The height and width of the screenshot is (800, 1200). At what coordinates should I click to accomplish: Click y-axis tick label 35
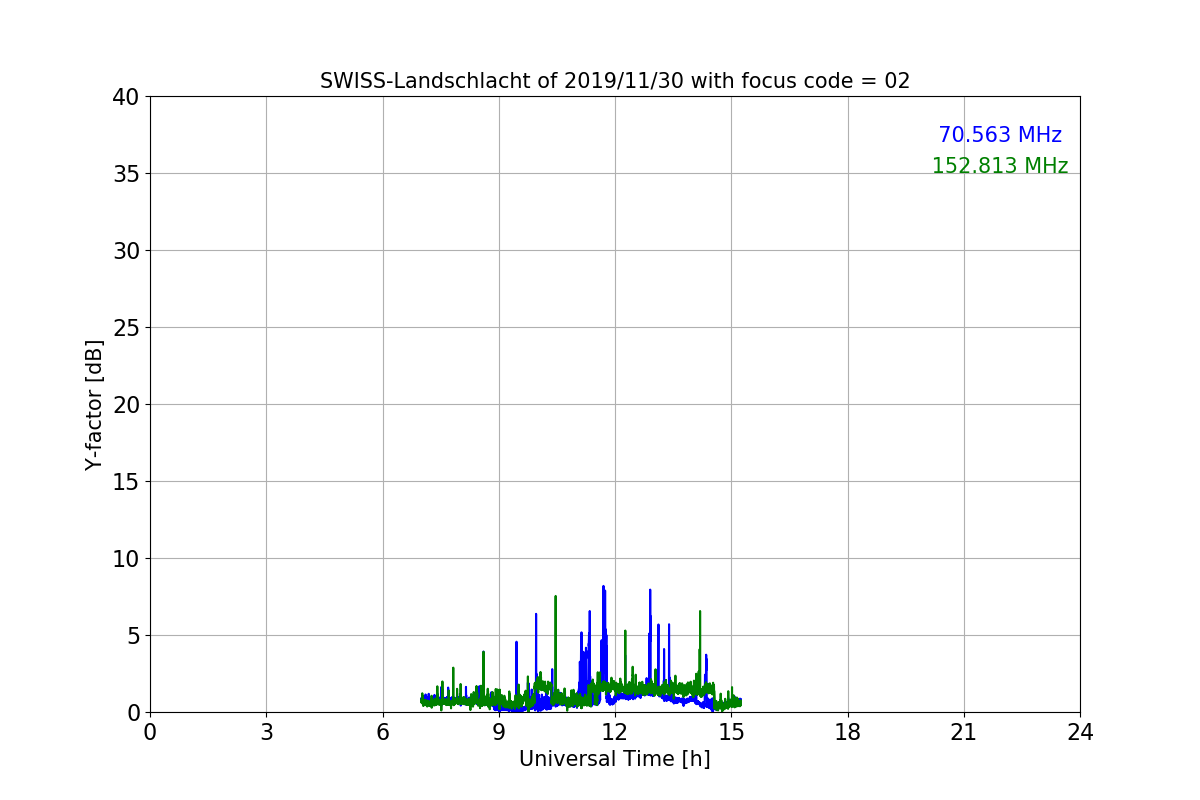(x=125, y=174)
